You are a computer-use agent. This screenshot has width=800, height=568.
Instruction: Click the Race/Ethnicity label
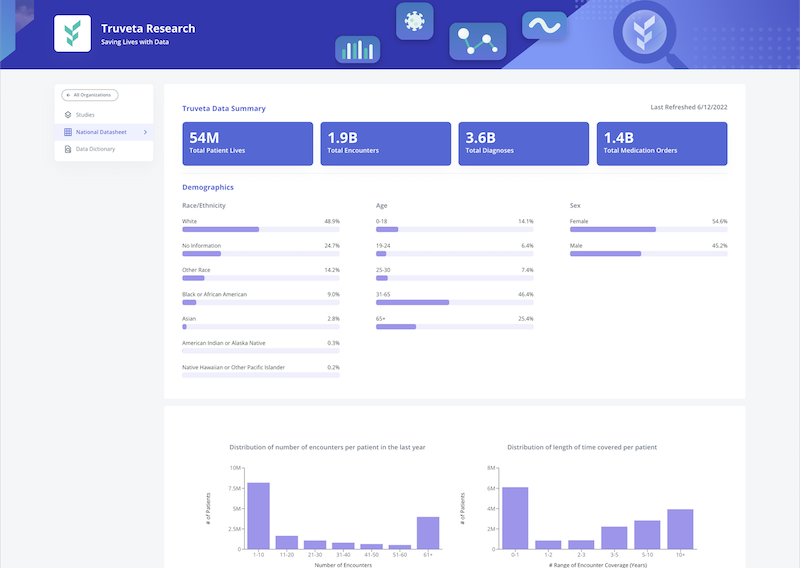204,206
